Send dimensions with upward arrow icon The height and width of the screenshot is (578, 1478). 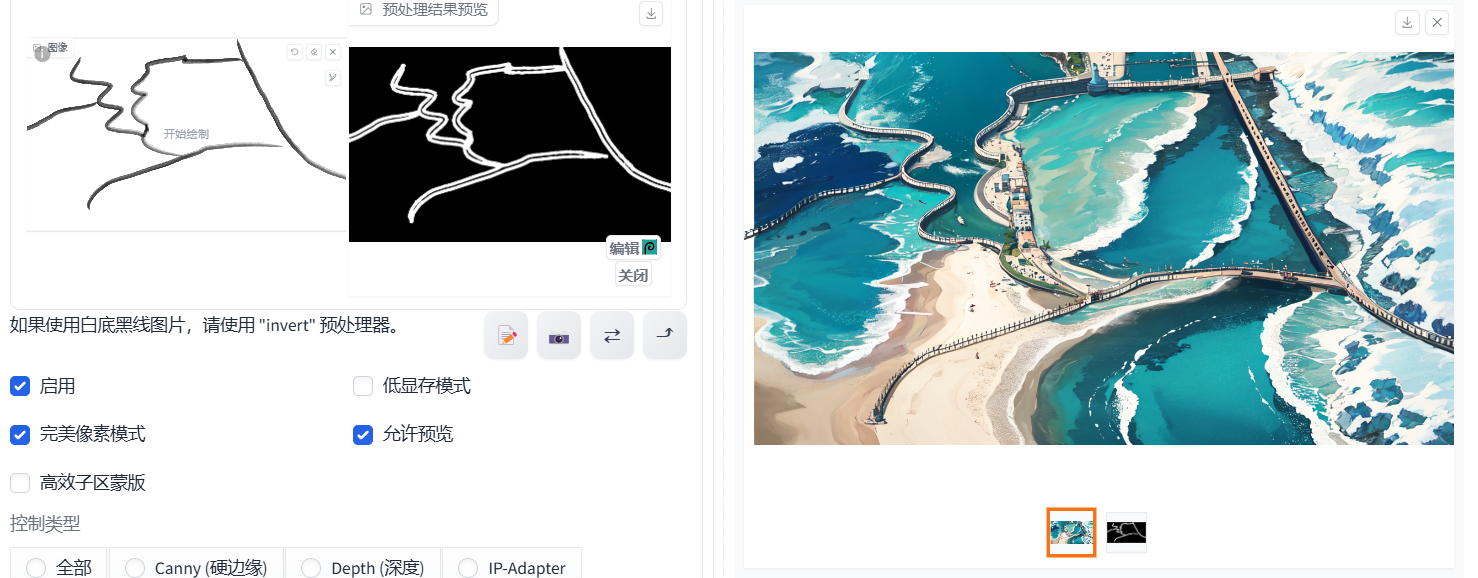coord(665,336)
